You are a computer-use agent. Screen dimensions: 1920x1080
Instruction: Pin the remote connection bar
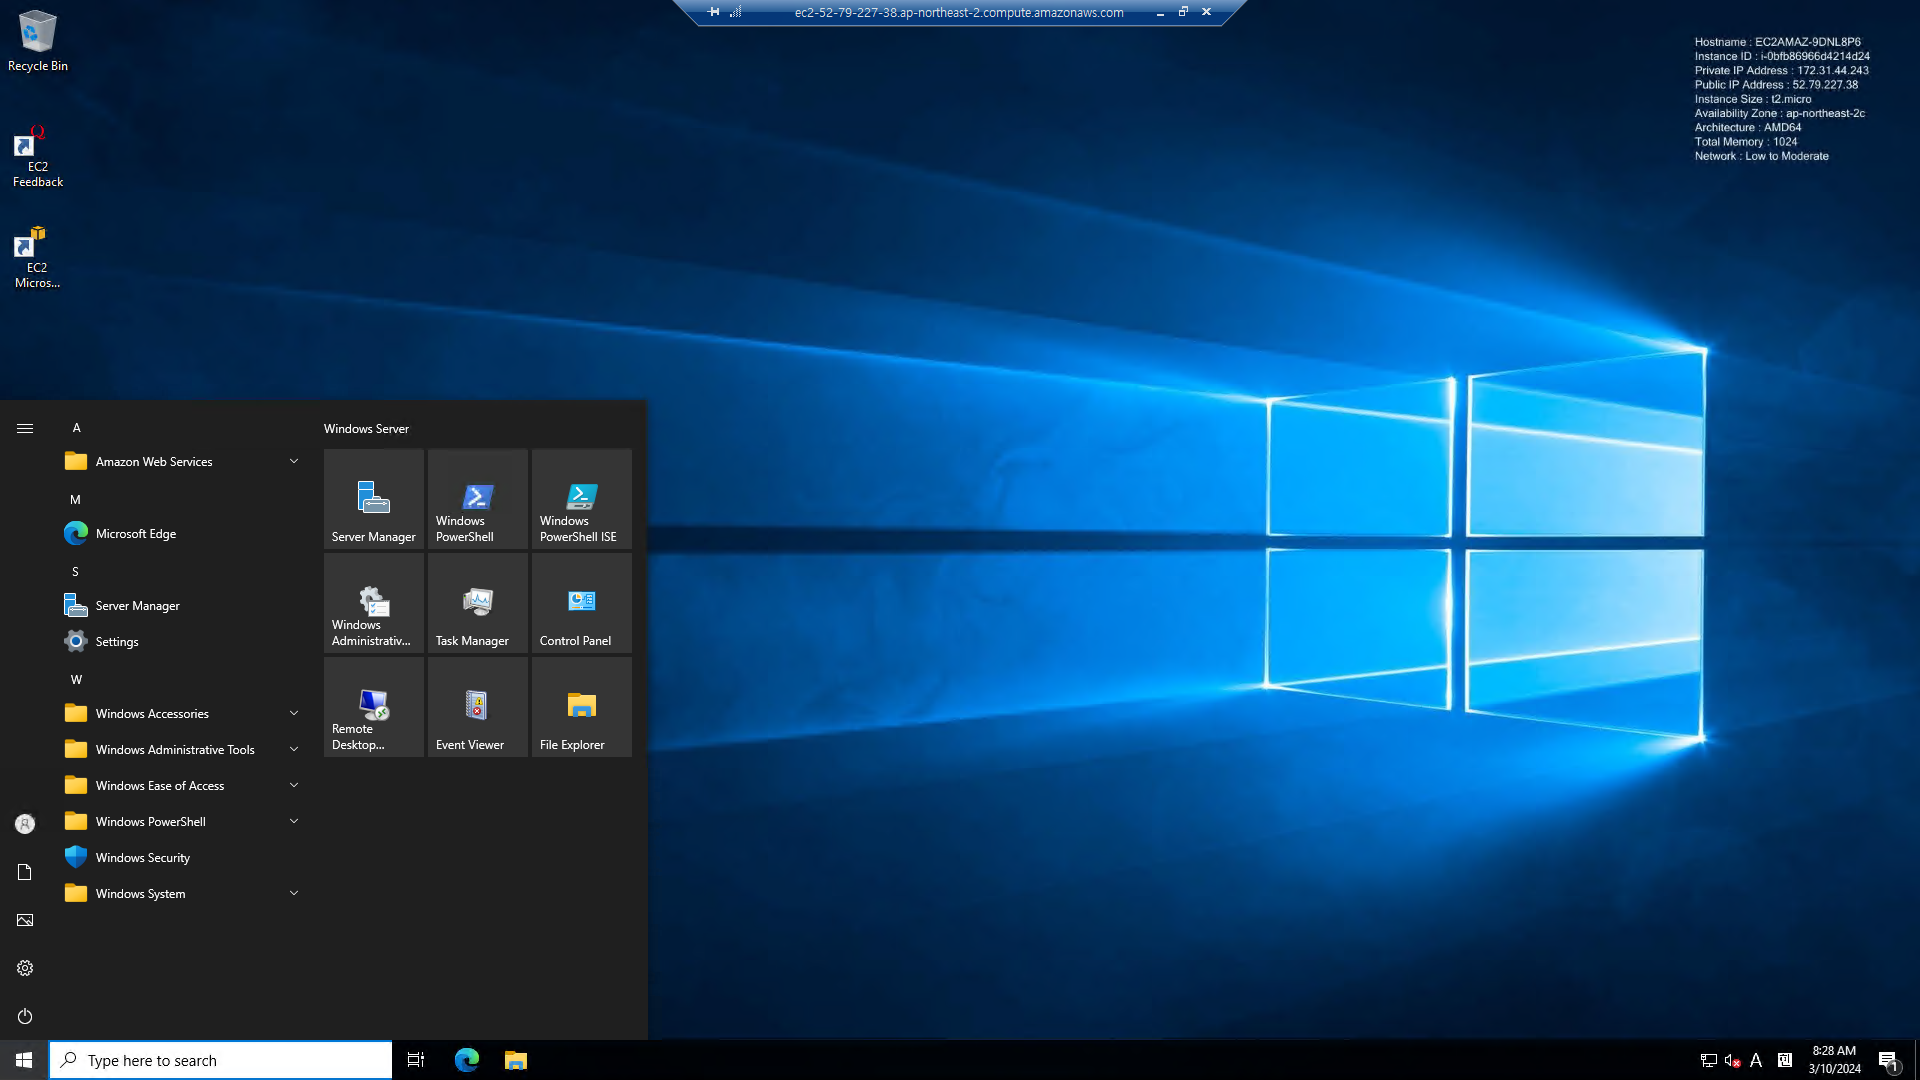(x=714, y=12)
